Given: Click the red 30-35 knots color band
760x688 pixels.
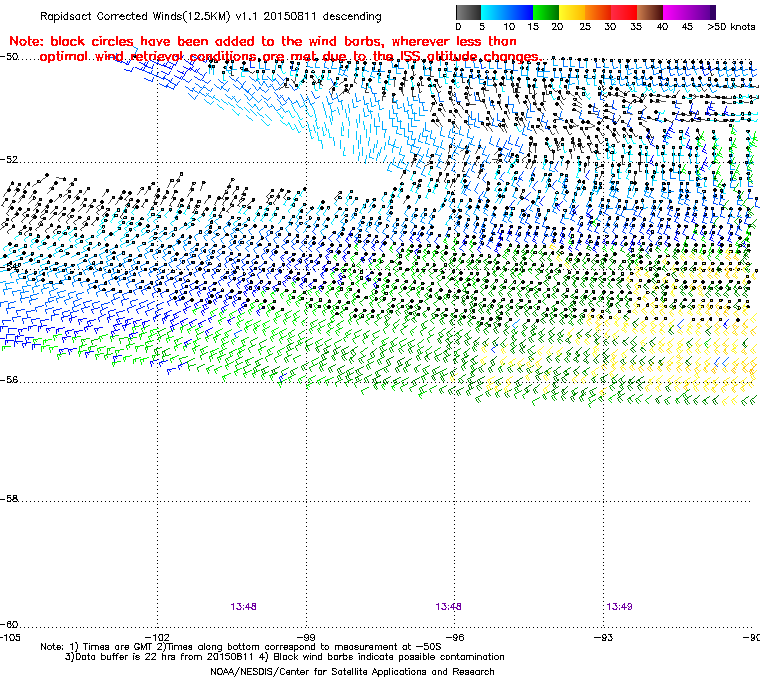Looking at the screenshot, I should [x=624, y=12].
